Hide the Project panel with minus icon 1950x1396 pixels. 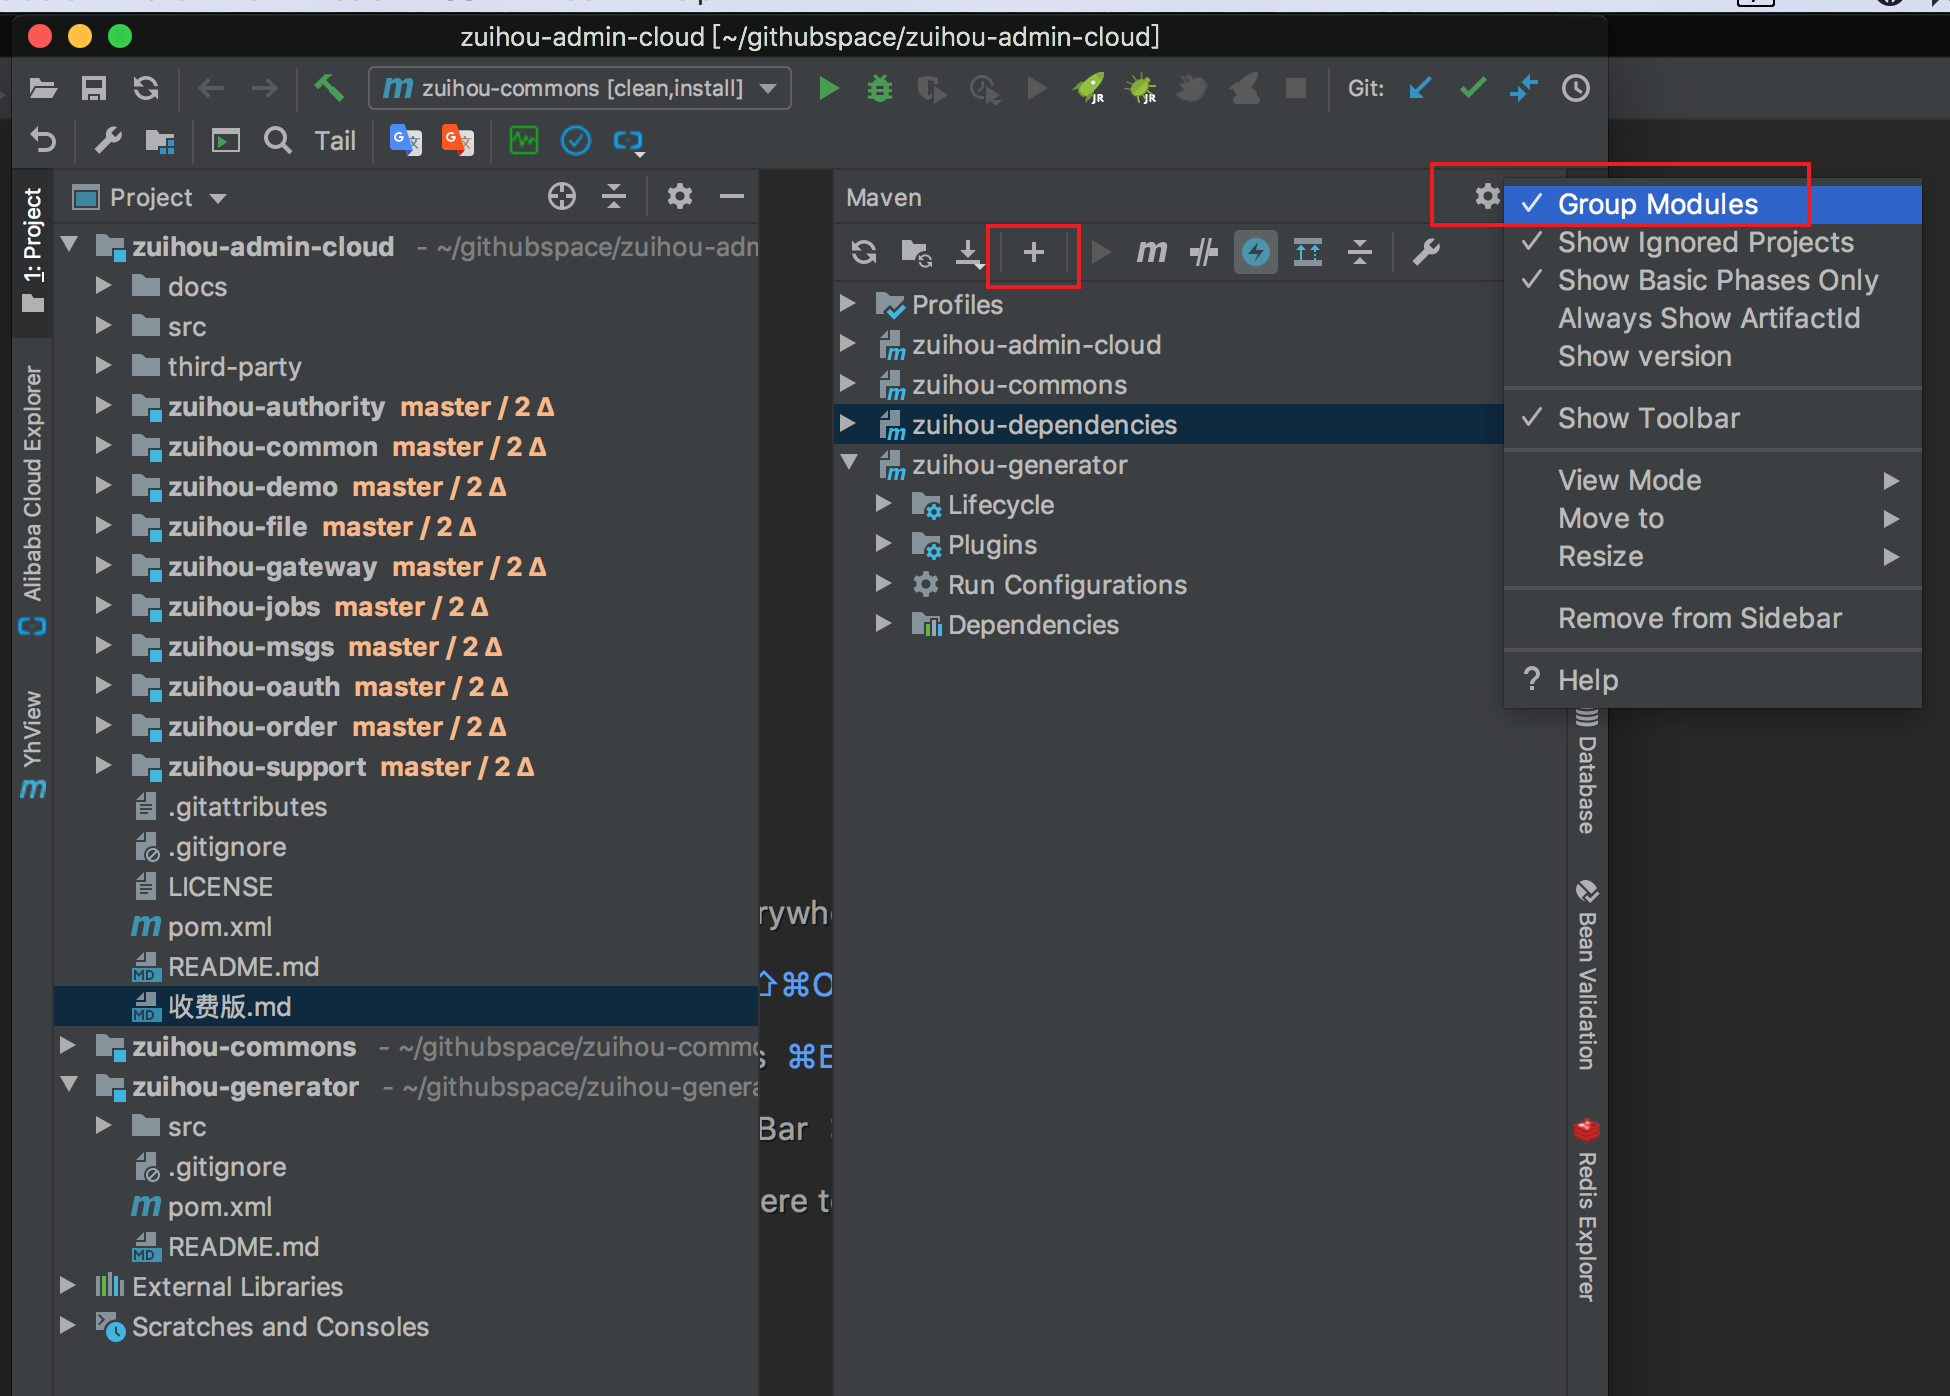732,196
